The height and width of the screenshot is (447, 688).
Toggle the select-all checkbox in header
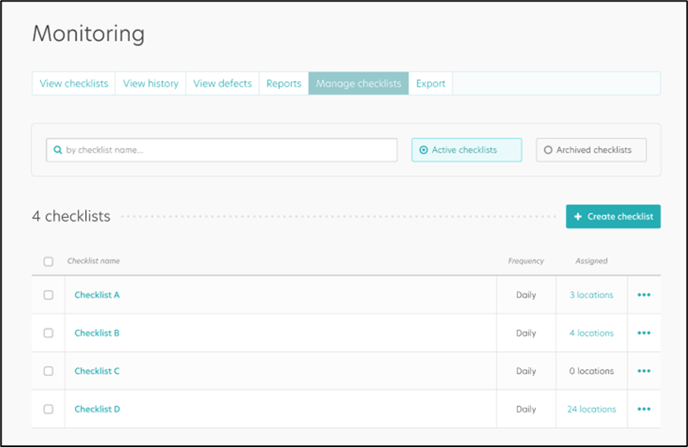[x=48, y=261]
